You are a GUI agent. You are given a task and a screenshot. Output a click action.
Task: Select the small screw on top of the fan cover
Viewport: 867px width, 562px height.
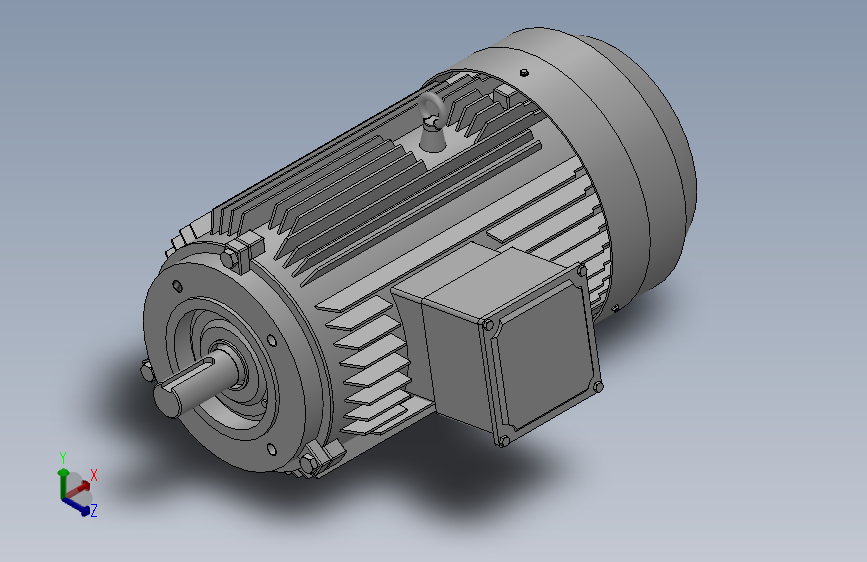click(x=524, y=72)
